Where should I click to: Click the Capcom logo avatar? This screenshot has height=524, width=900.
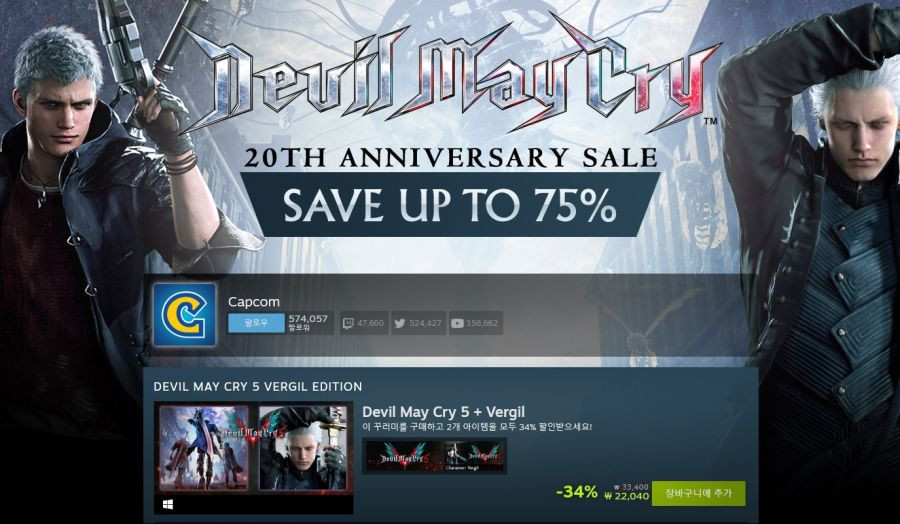(184, 315)
